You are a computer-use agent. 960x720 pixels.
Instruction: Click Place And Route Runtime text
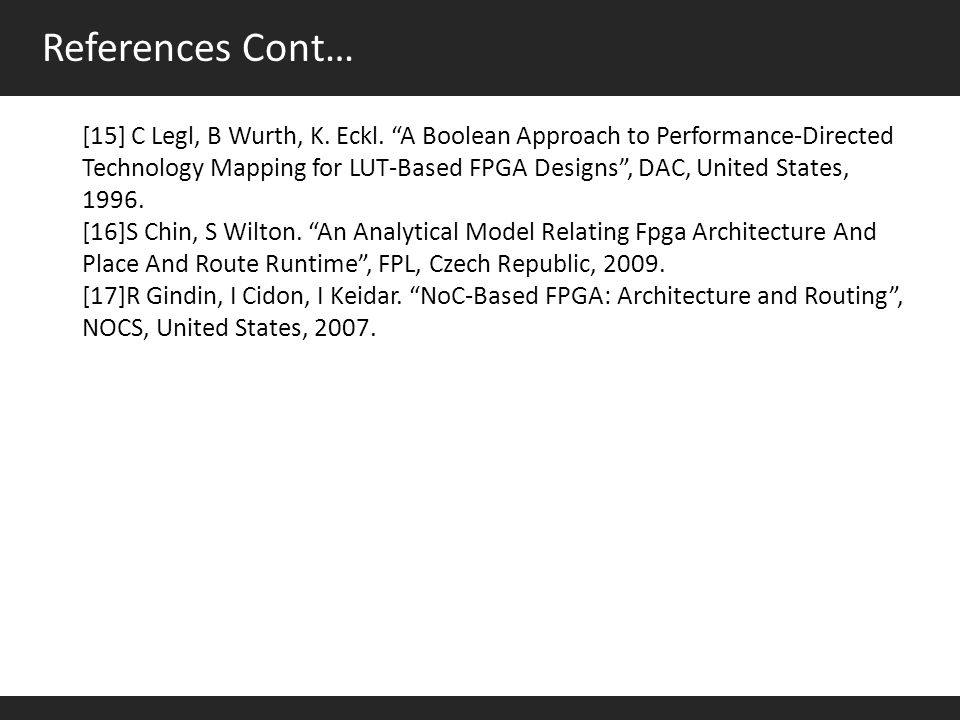[x=220, y=264]
